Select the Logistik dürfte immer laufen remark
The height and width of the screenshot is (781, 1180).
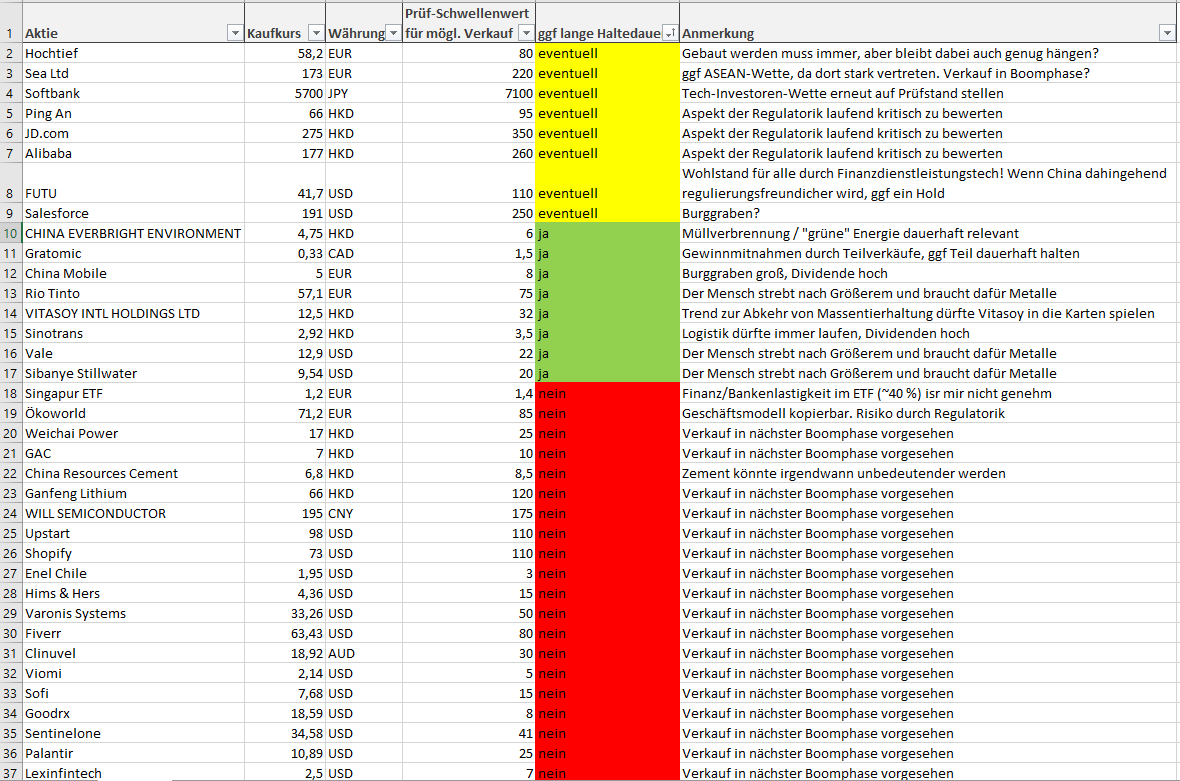(x=928, y=333)
